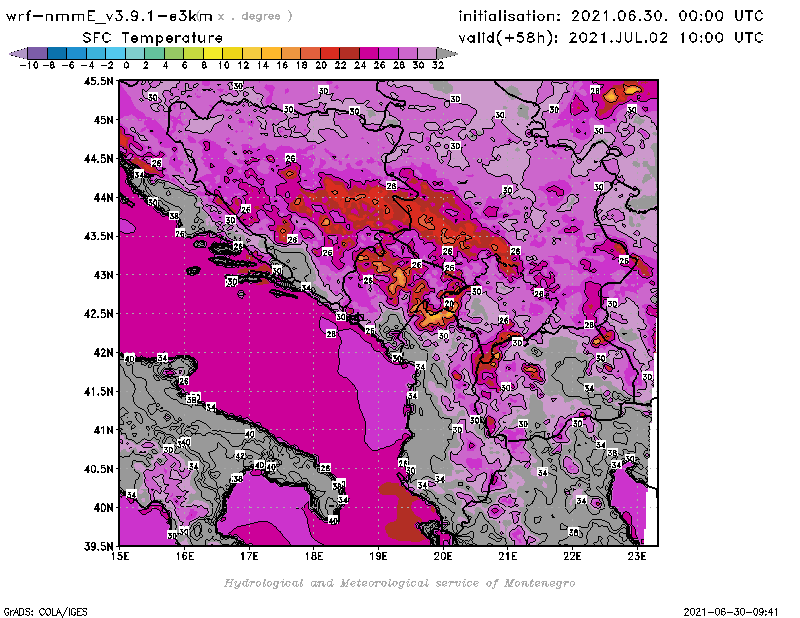Pick the 16 to 18 dark orange swatch
The height and width of the screenshot is (618, 800).
[x=290, y=53]
